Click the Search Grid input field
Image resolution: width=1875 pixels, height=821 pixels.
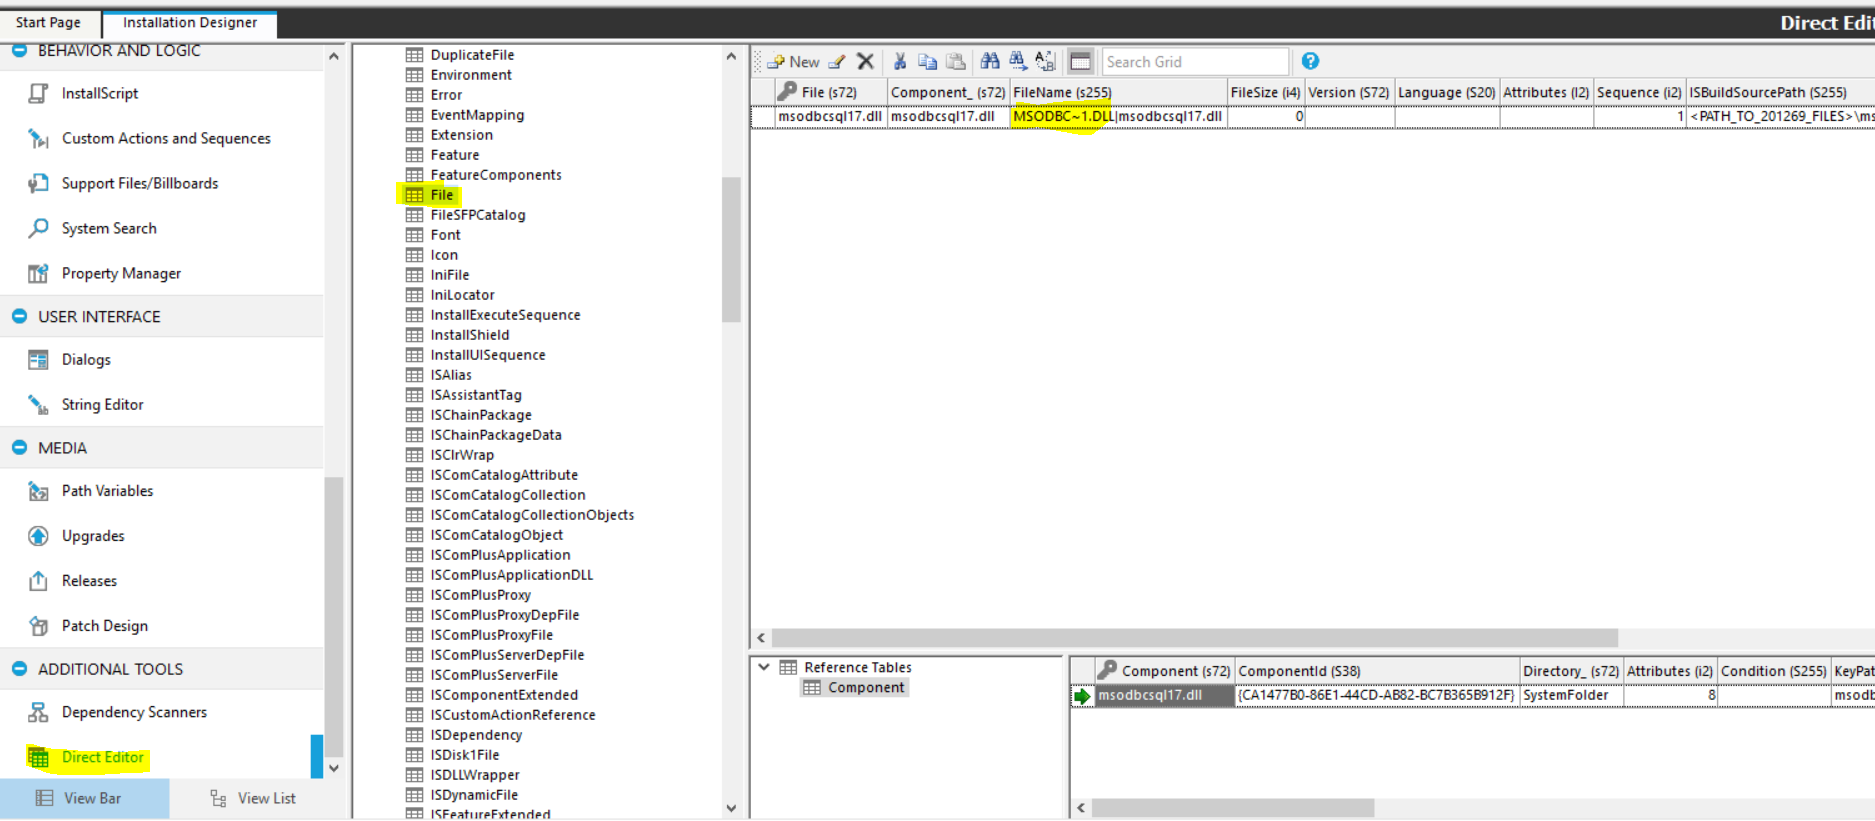[x=1194, y=62]
